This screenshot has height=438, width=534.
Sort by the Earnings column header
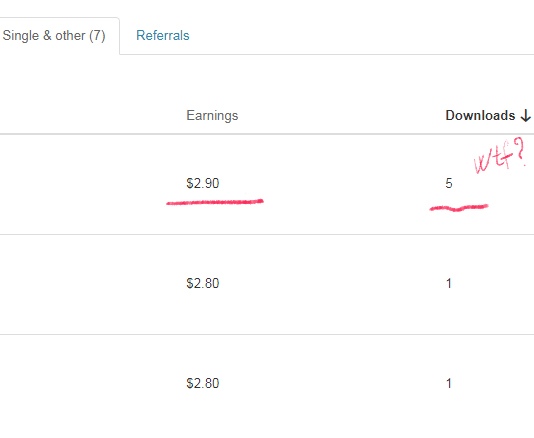tap(212, 115)
